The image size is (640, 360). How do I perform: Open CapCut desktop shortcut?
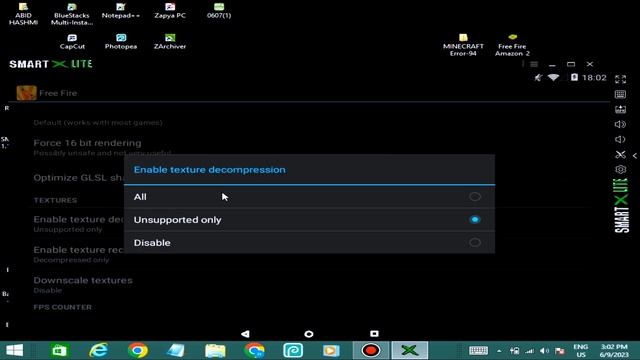(72, 42)
